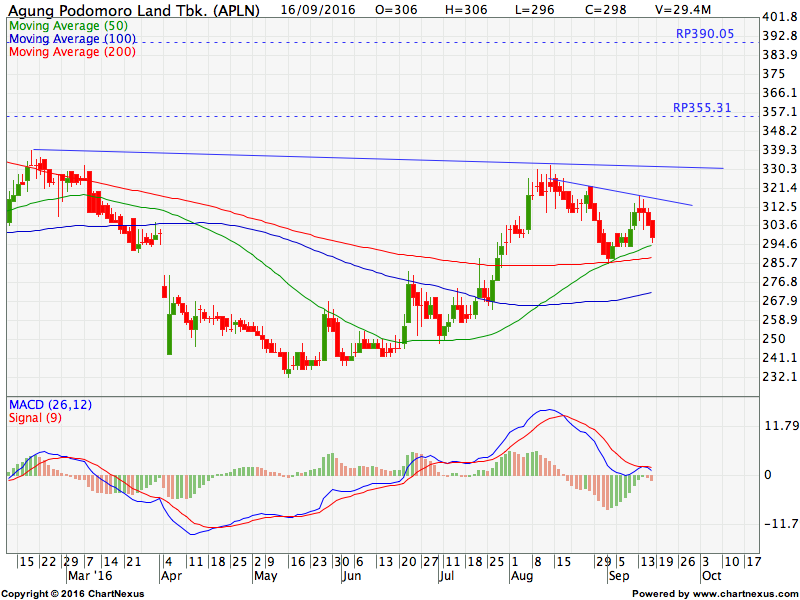Click the open price value O=306

[396, 9]
